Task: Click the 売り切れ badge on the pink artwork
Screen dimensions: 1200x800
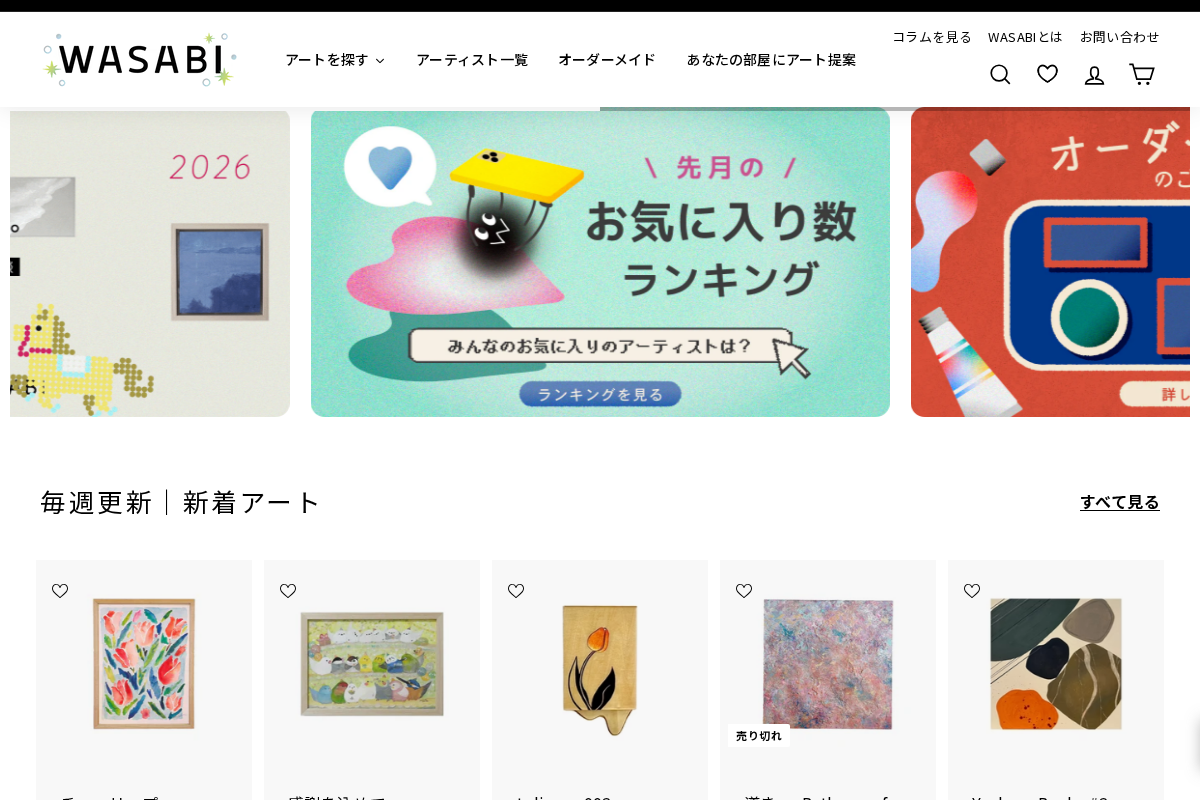Action: (x=758, y=735)
